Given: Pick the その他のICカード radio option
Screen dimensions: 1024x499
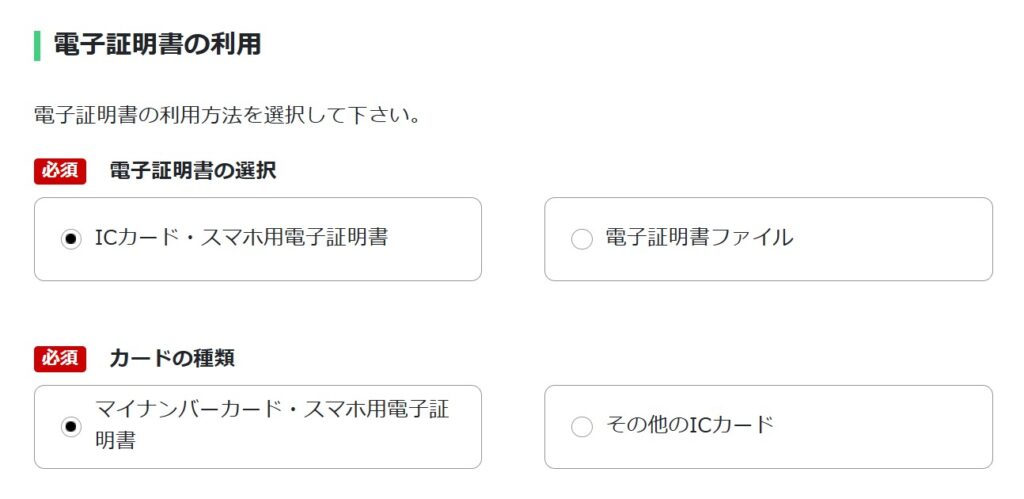Looking at the screenshot, I should coord(581,427).
